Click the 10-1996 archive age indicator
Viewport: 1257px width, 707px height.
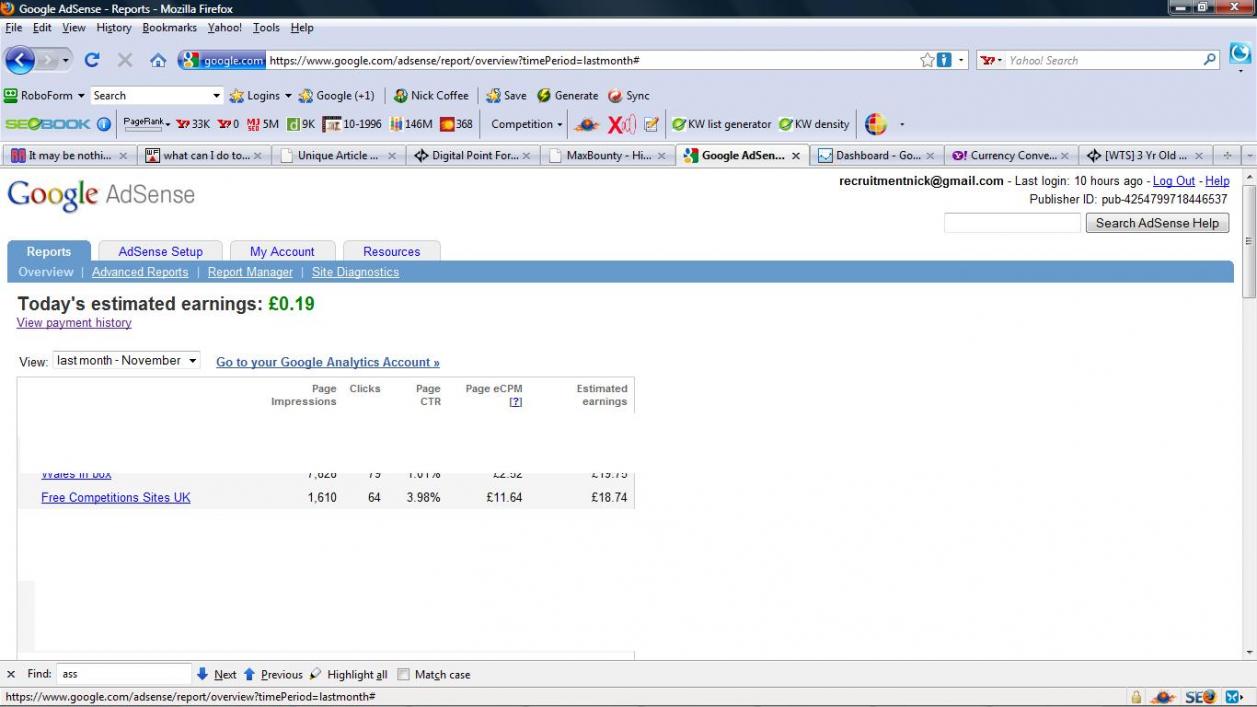[x=352, y=125]
